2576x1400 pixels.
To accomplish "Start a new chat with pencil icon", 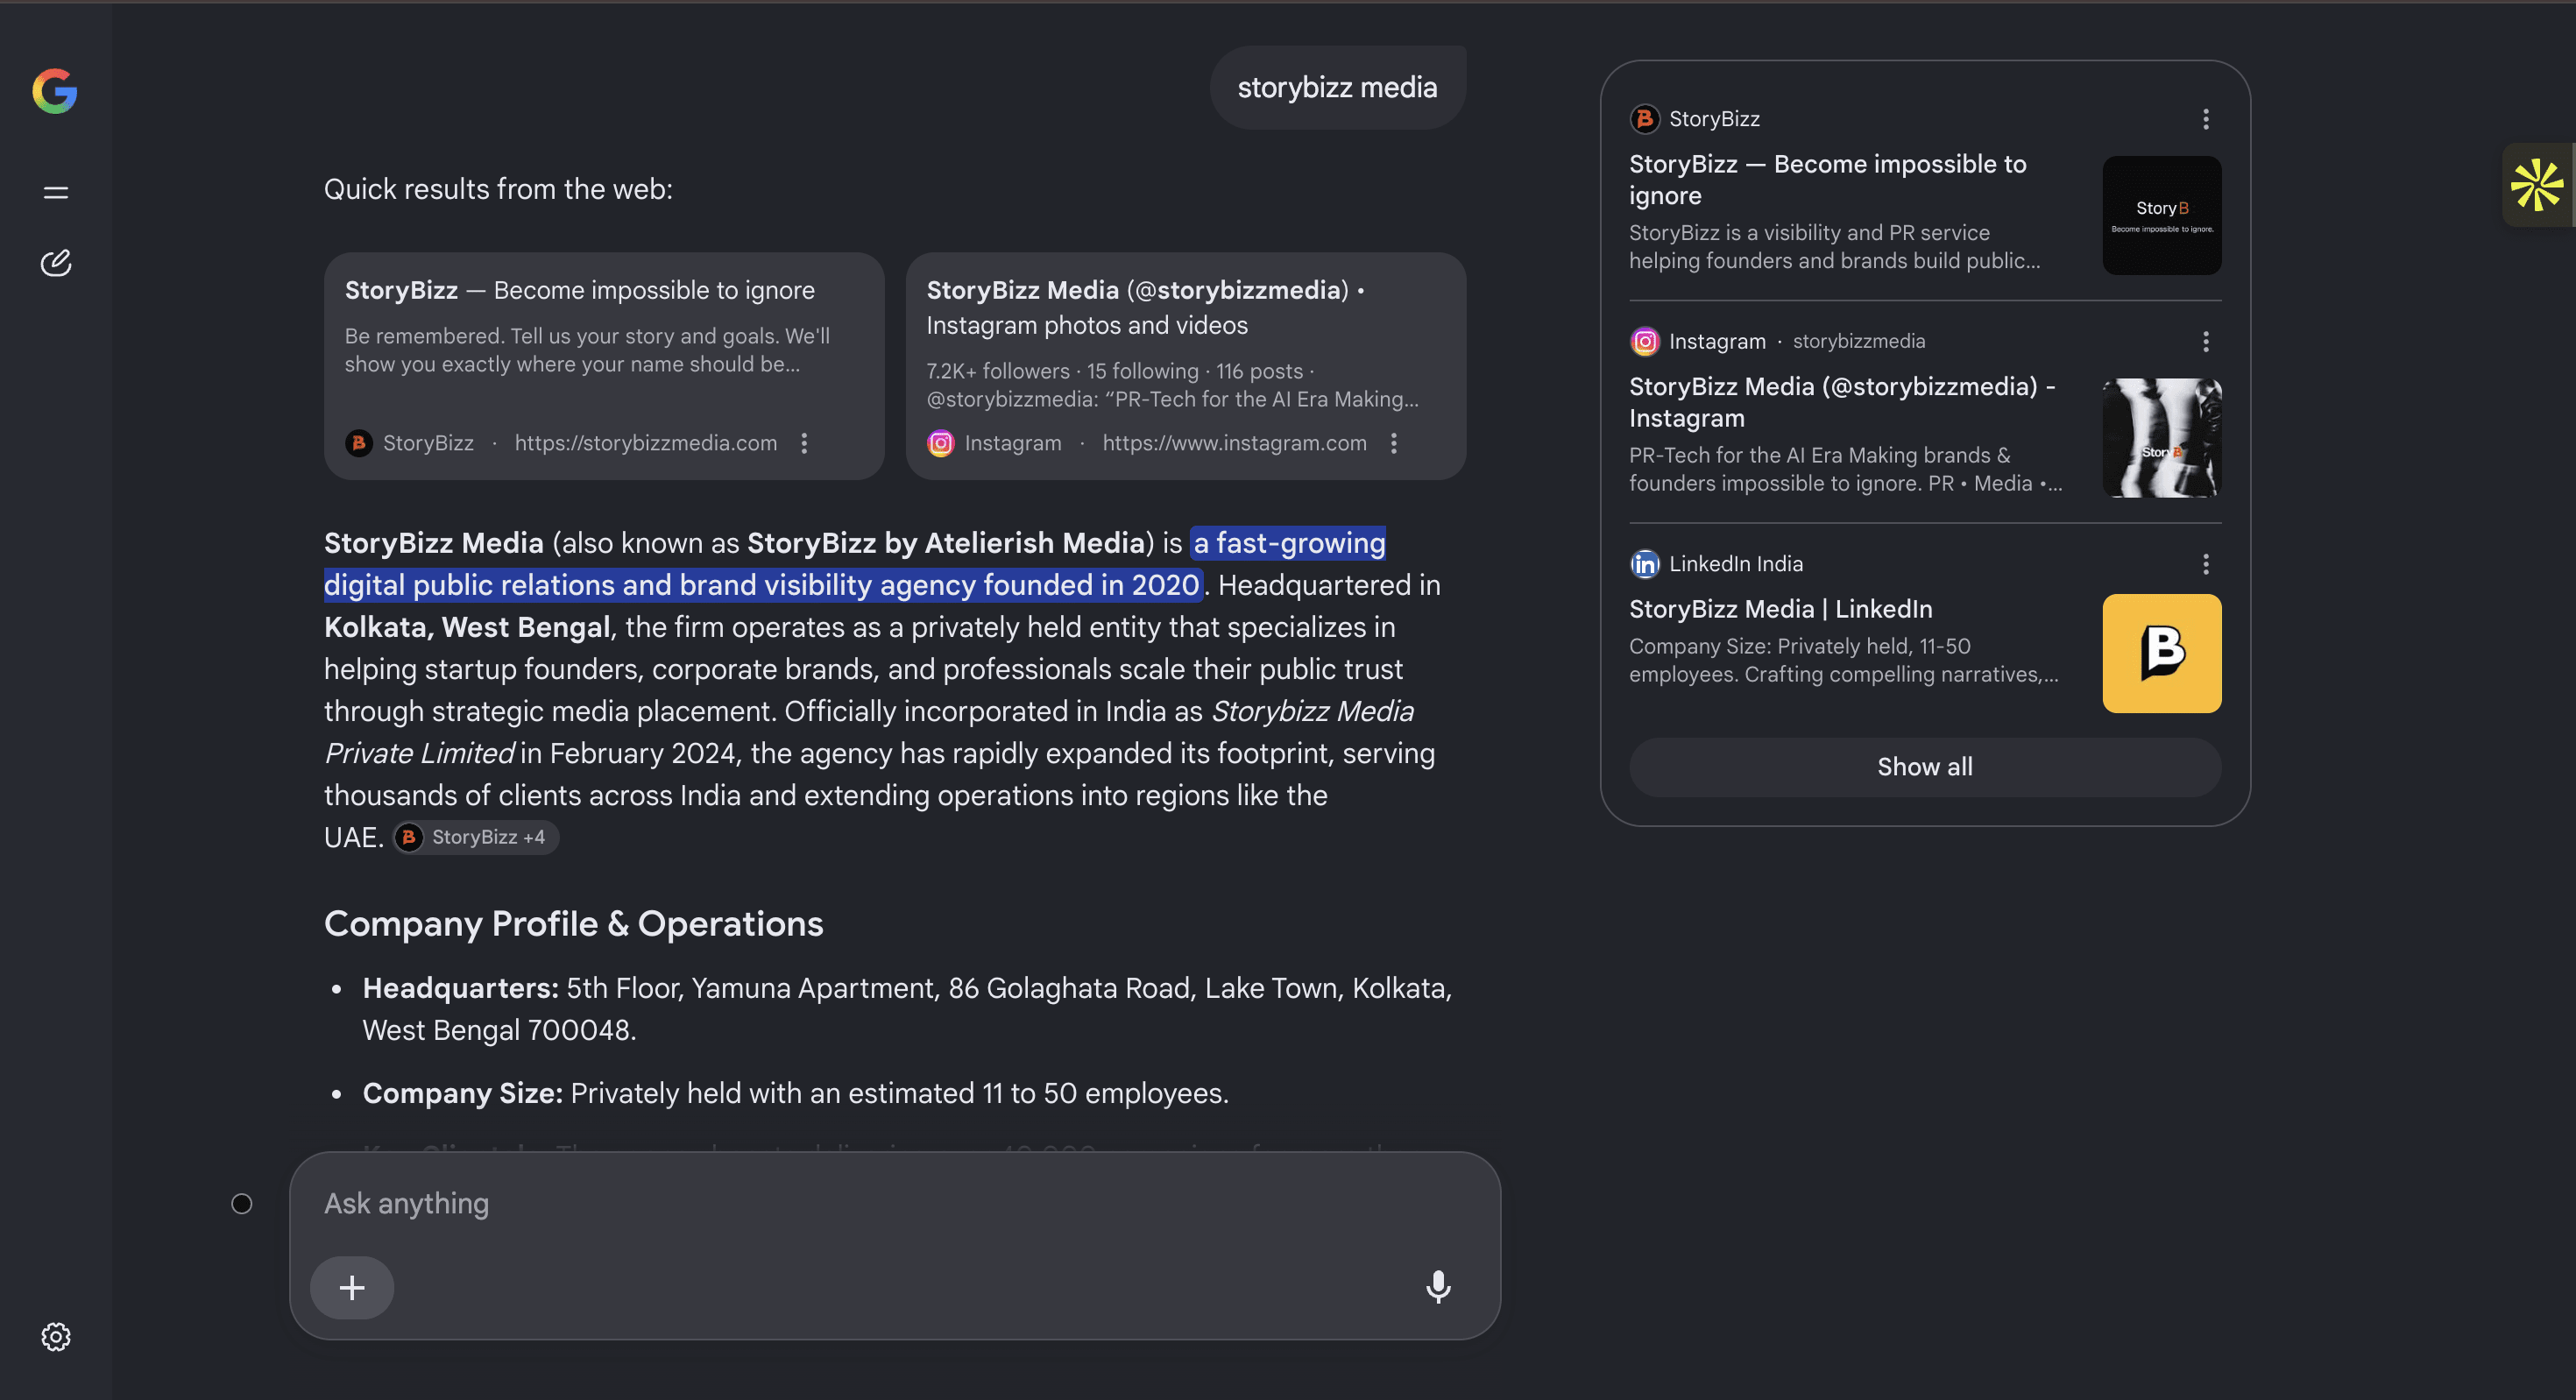I will [x=56, y=263].
